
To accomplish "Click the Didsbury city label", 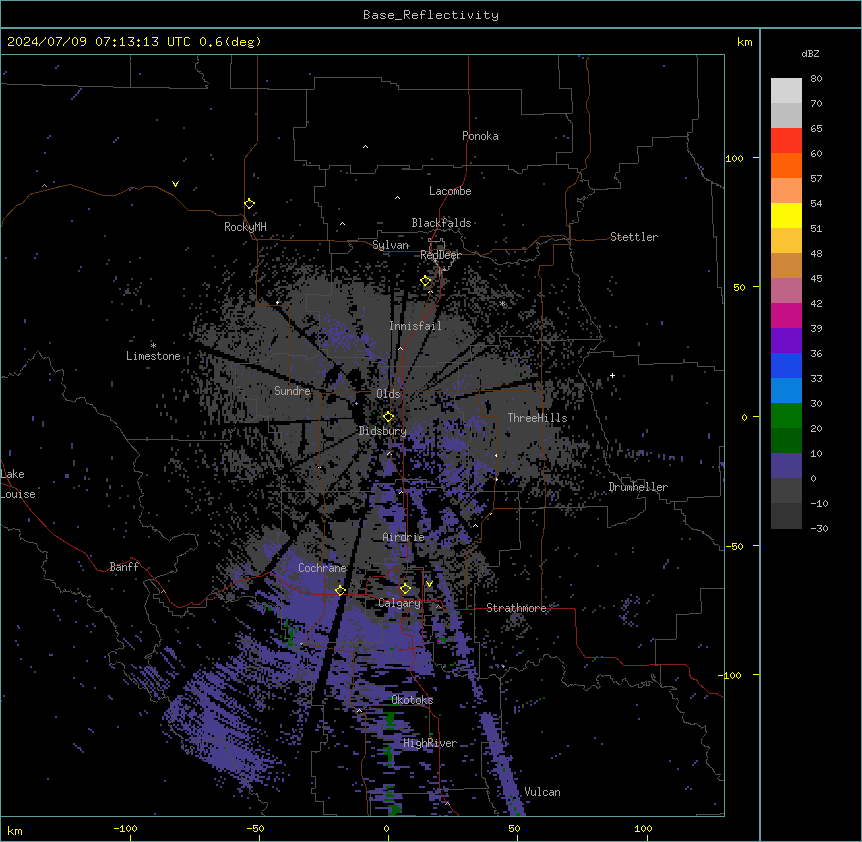I will pyautogui.click(x=383, y=431).
